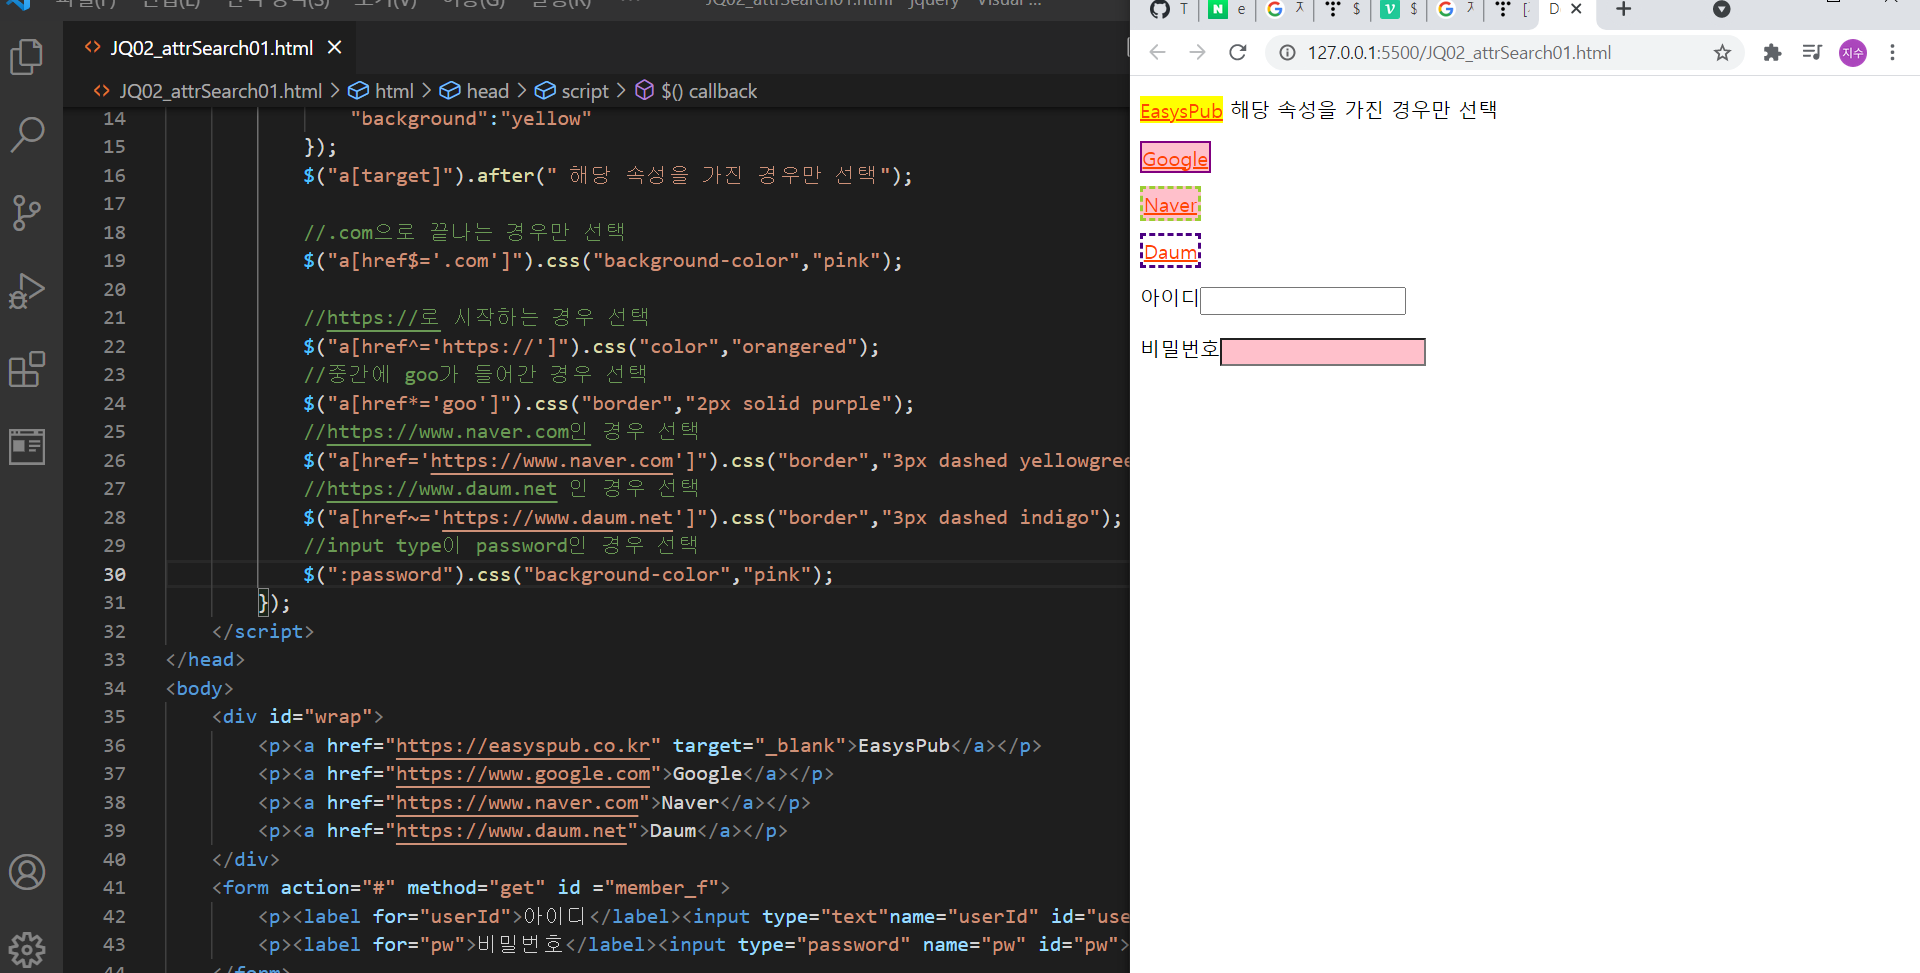This screenshot has width=1920, height=973.
Task: Open the Naver link on the page
Action: 1170,205
